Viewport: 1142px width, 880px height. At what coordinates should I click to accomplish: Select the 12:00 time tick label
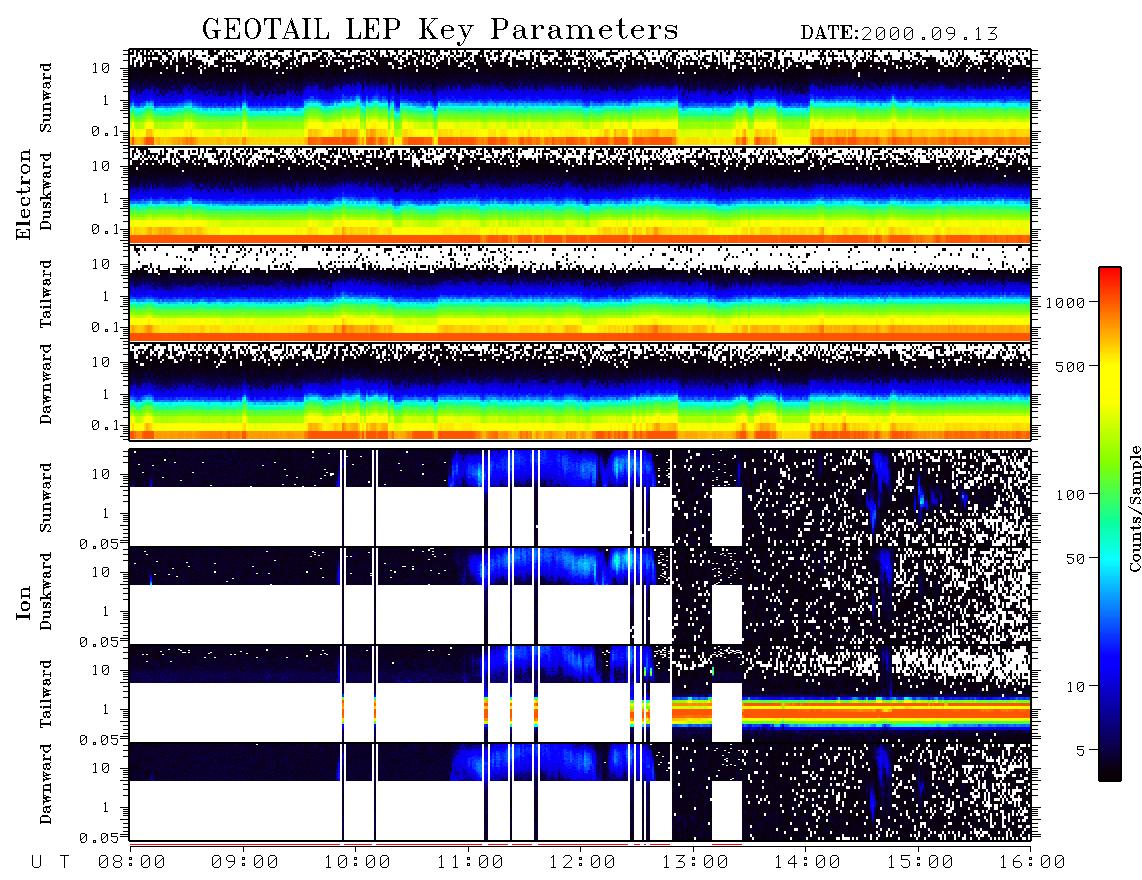[581, 862]
